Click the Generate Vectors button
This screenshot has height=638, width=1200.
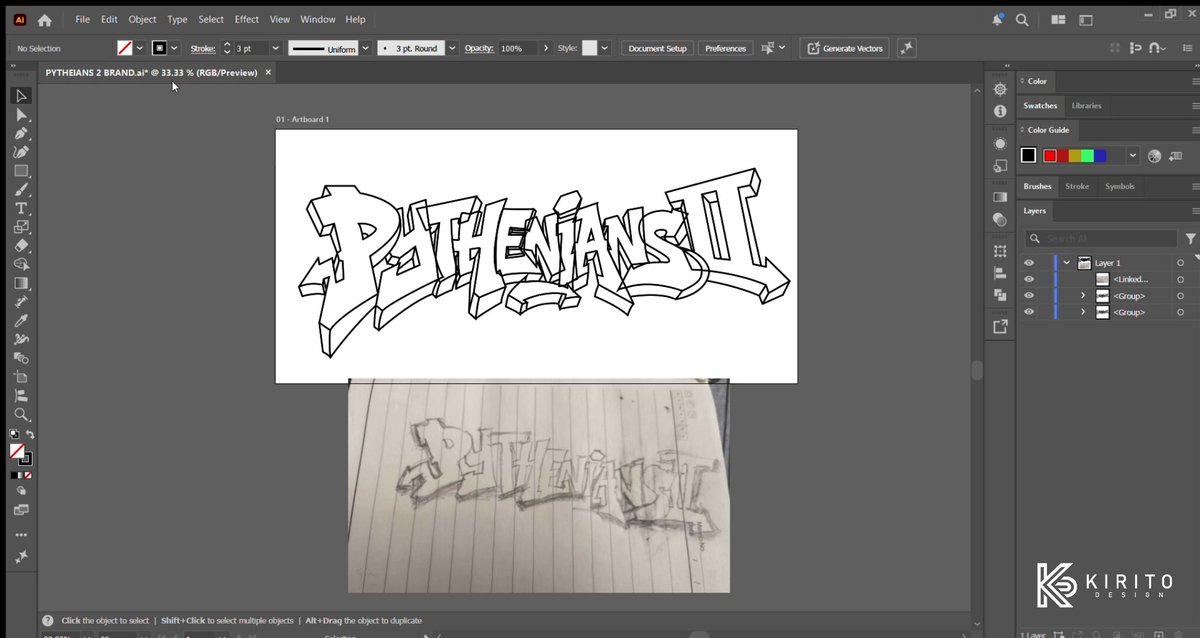(x=844, y=48)
